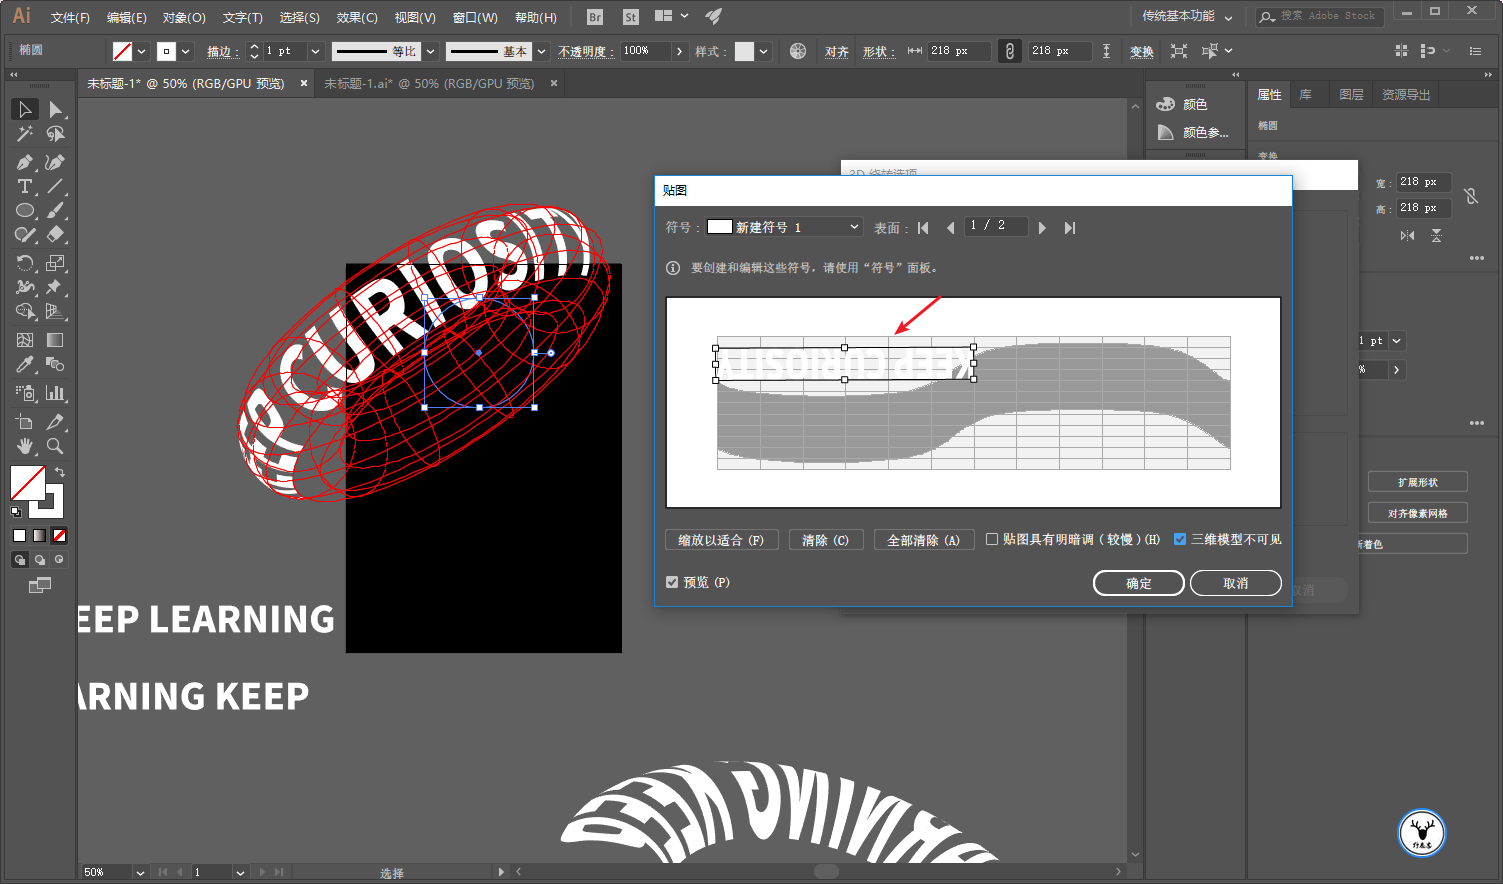The image size is (1503, 884).
Task: Open the 传统基本功能 workspace switcher
Action: pyautogui.click(x=1187, y=16)
